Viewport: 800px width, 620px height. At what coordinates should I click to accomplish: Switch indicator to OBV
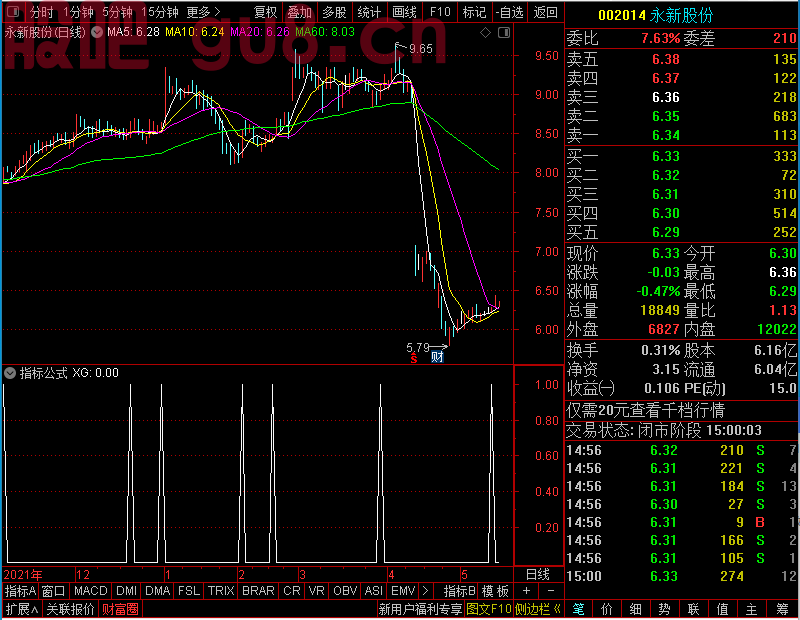(x=345, y=591)
